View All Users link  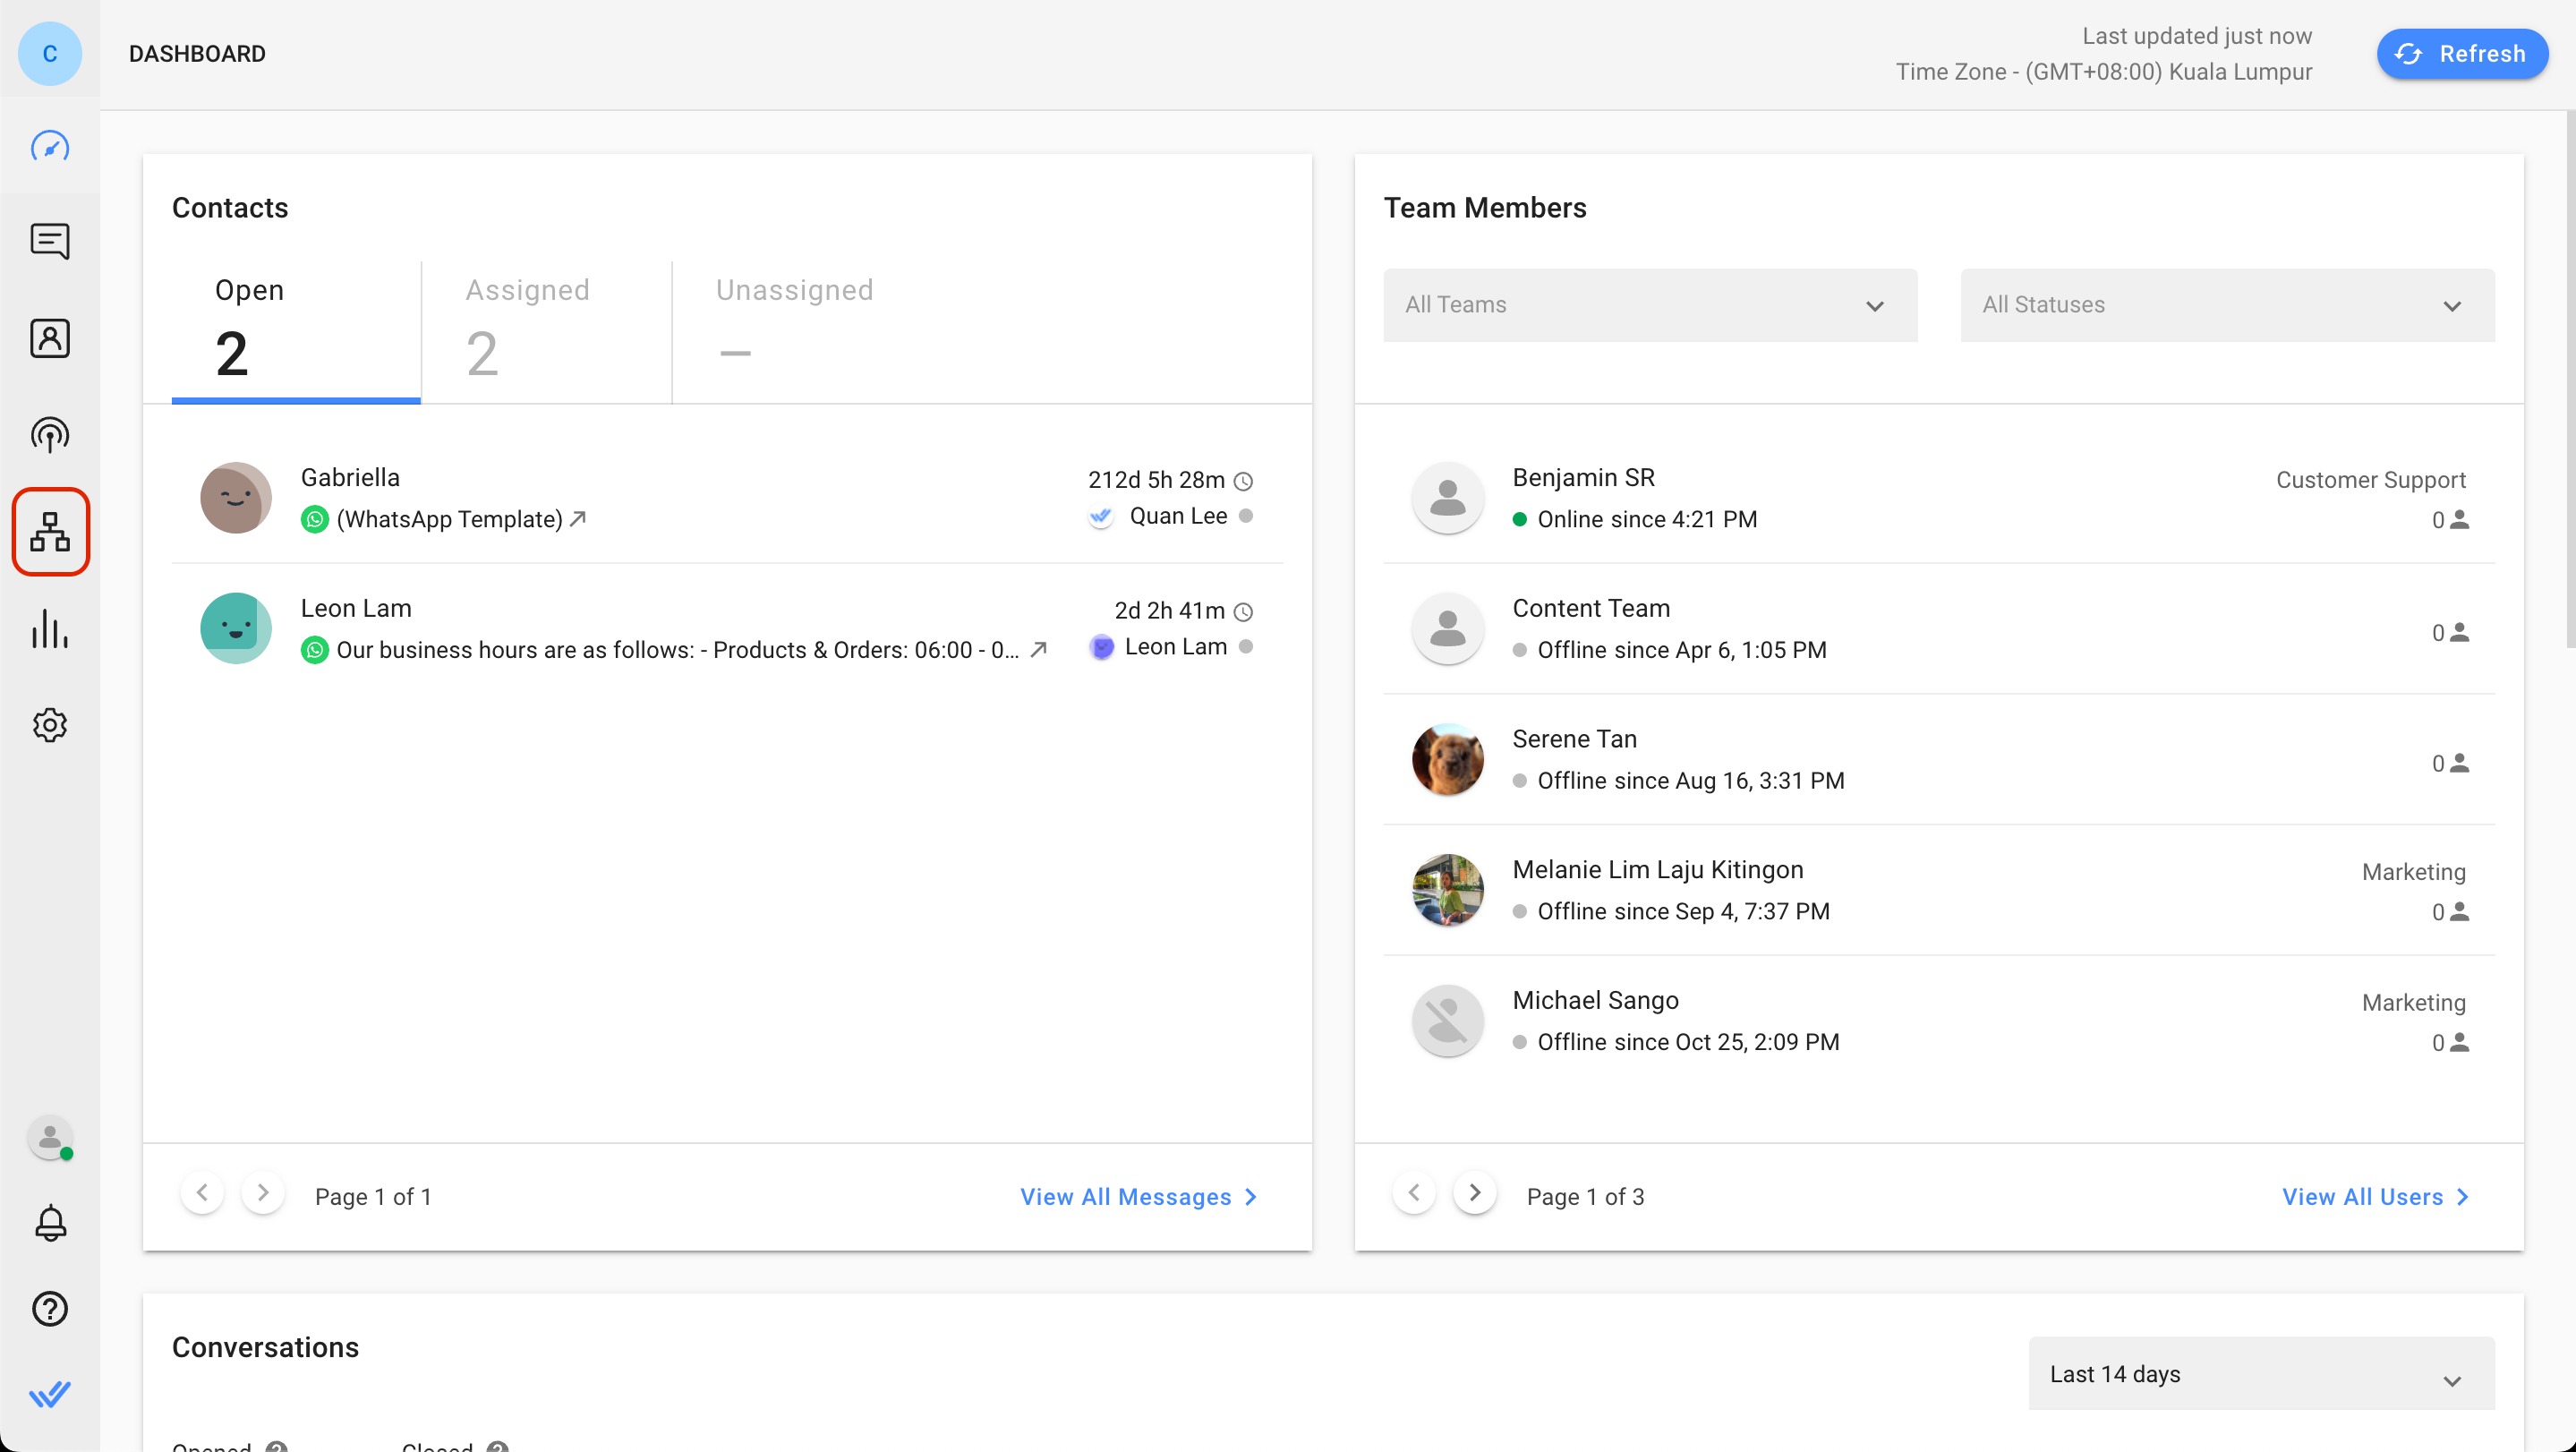(x=2376, y=1198)
